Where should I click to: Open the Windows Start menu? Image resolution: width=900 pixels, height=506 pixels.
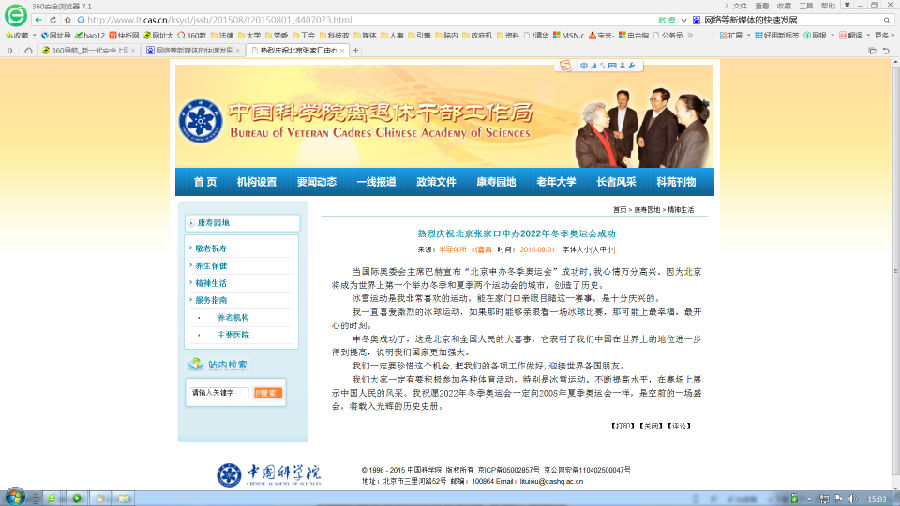(x=15, y=496)
